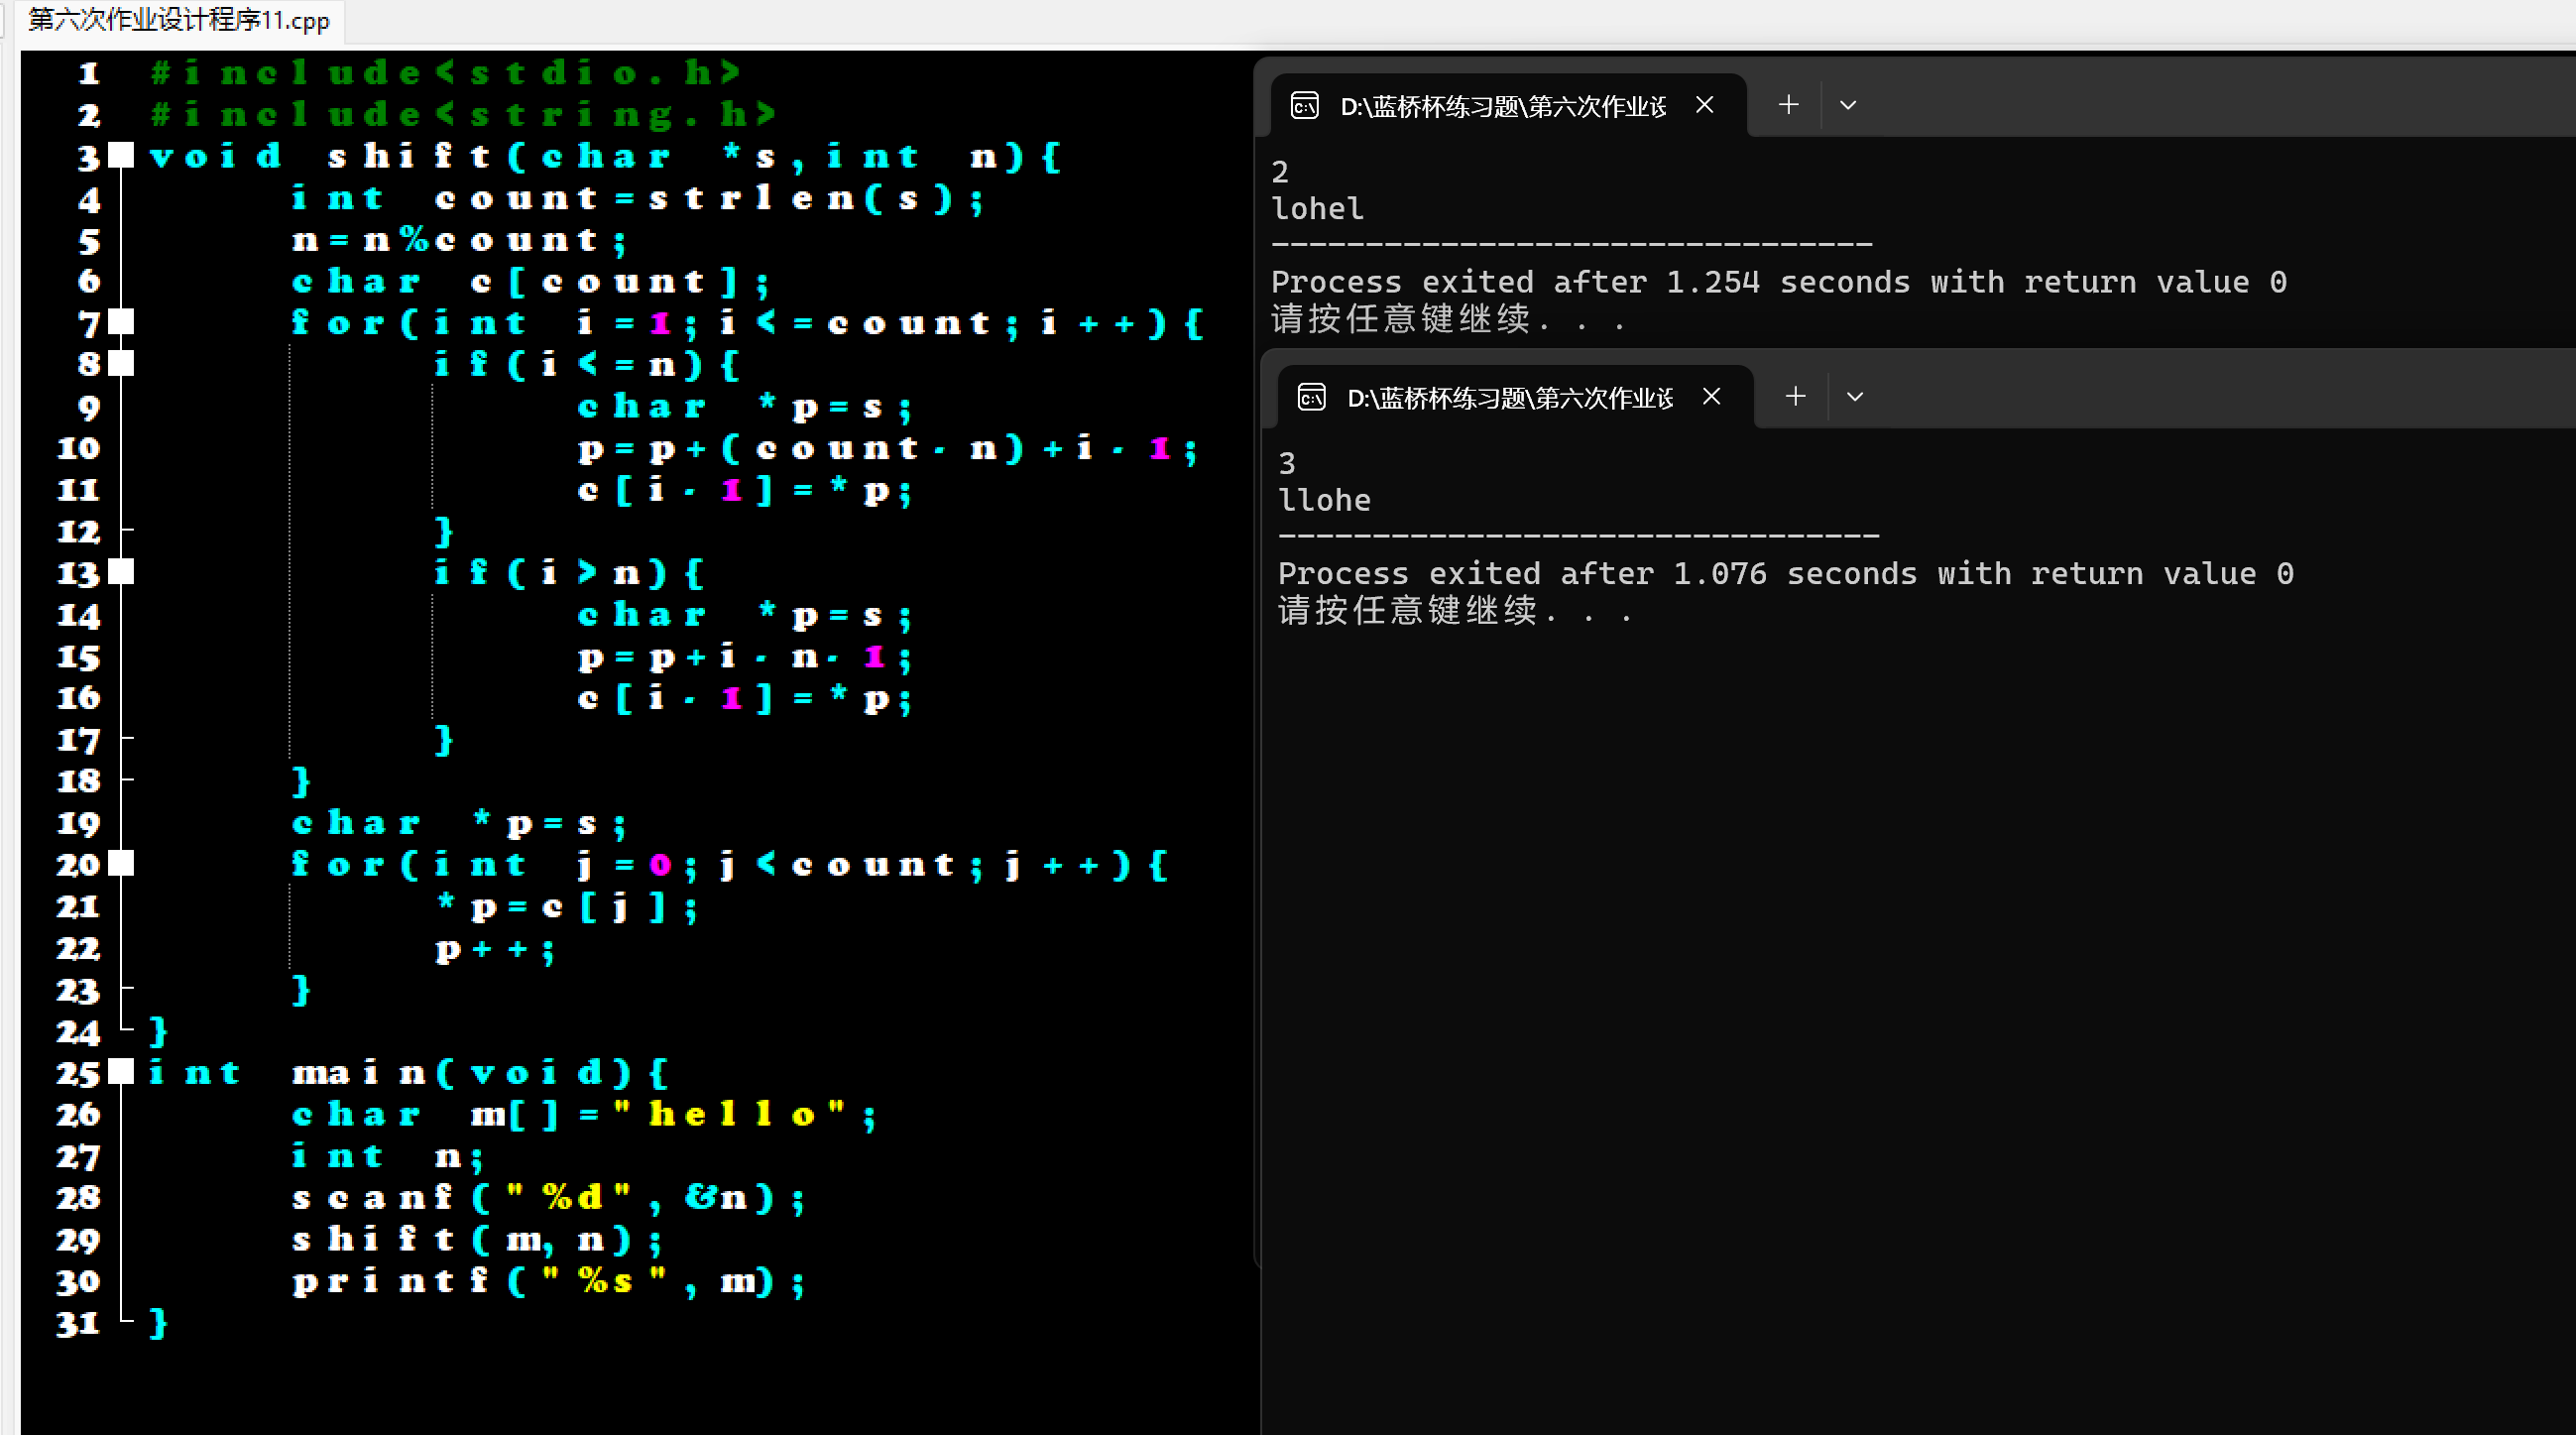Viewport: 2576px width, 1435px height.
Task: Open the upper terminal's profile dropdown chevron
Action: pos(1848,105)
